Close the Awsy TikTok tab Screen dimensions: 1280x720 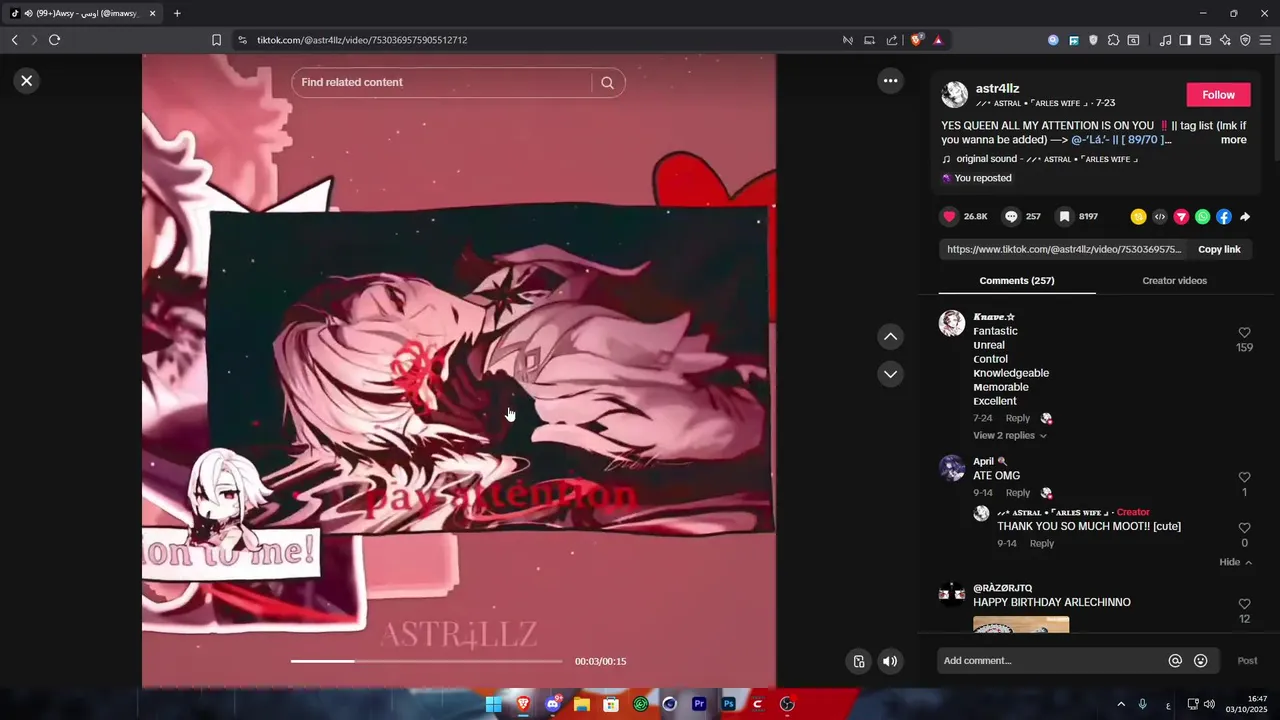point(152,13)
